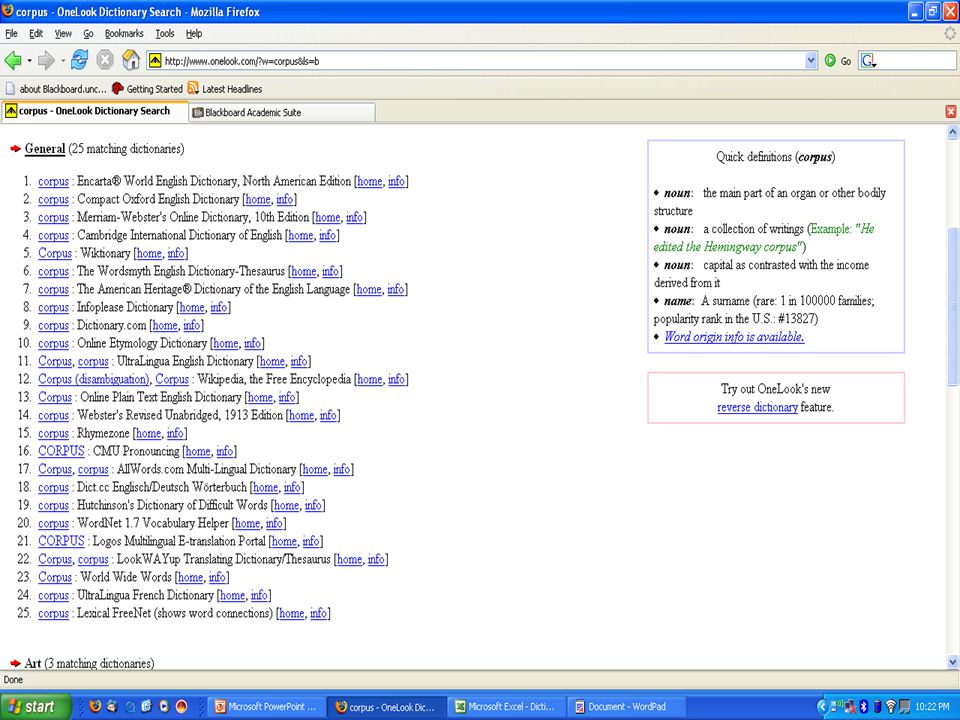
Task: Close the current tab with red X
Action: (951, 111)
